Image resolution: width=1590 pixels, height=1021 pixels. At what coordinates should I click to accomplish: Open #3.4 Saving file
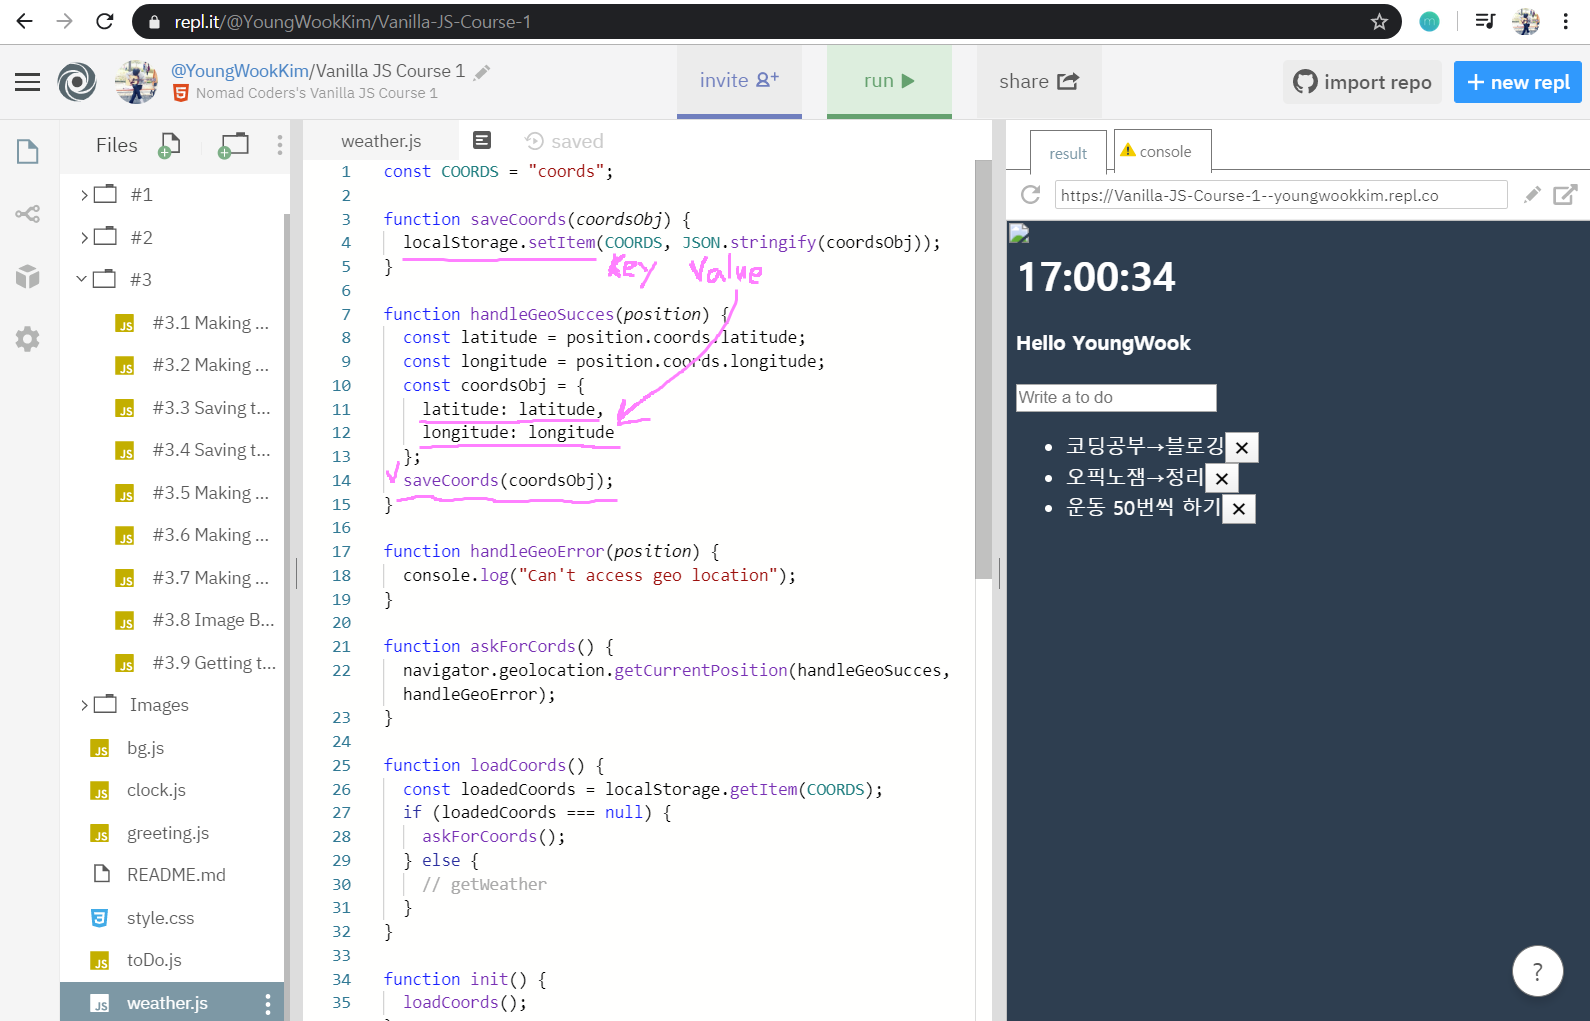coord(194,450)
